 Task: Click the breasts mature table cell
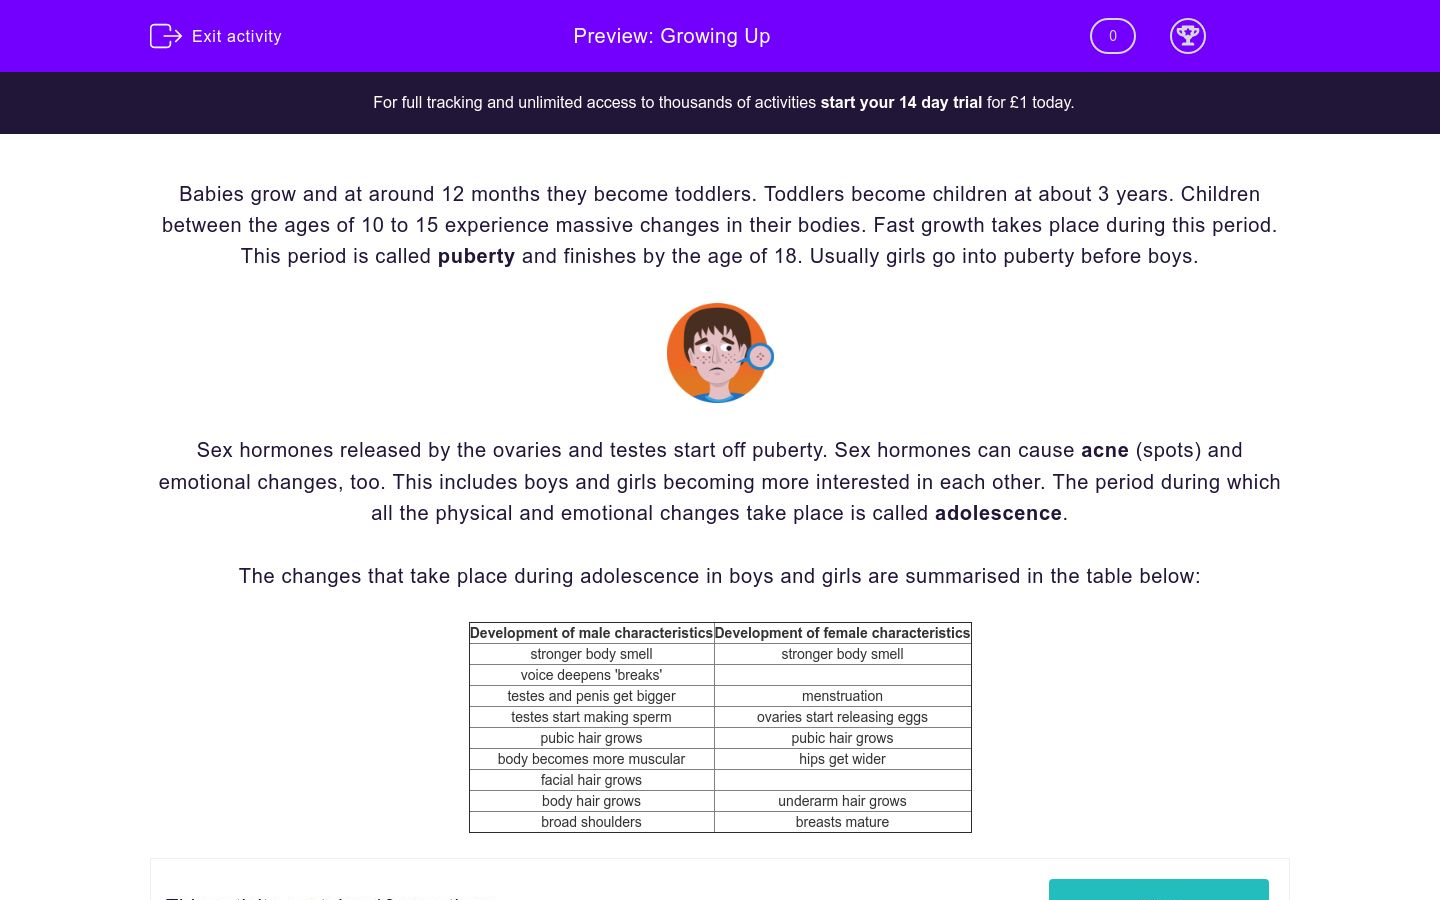[842, 822]
